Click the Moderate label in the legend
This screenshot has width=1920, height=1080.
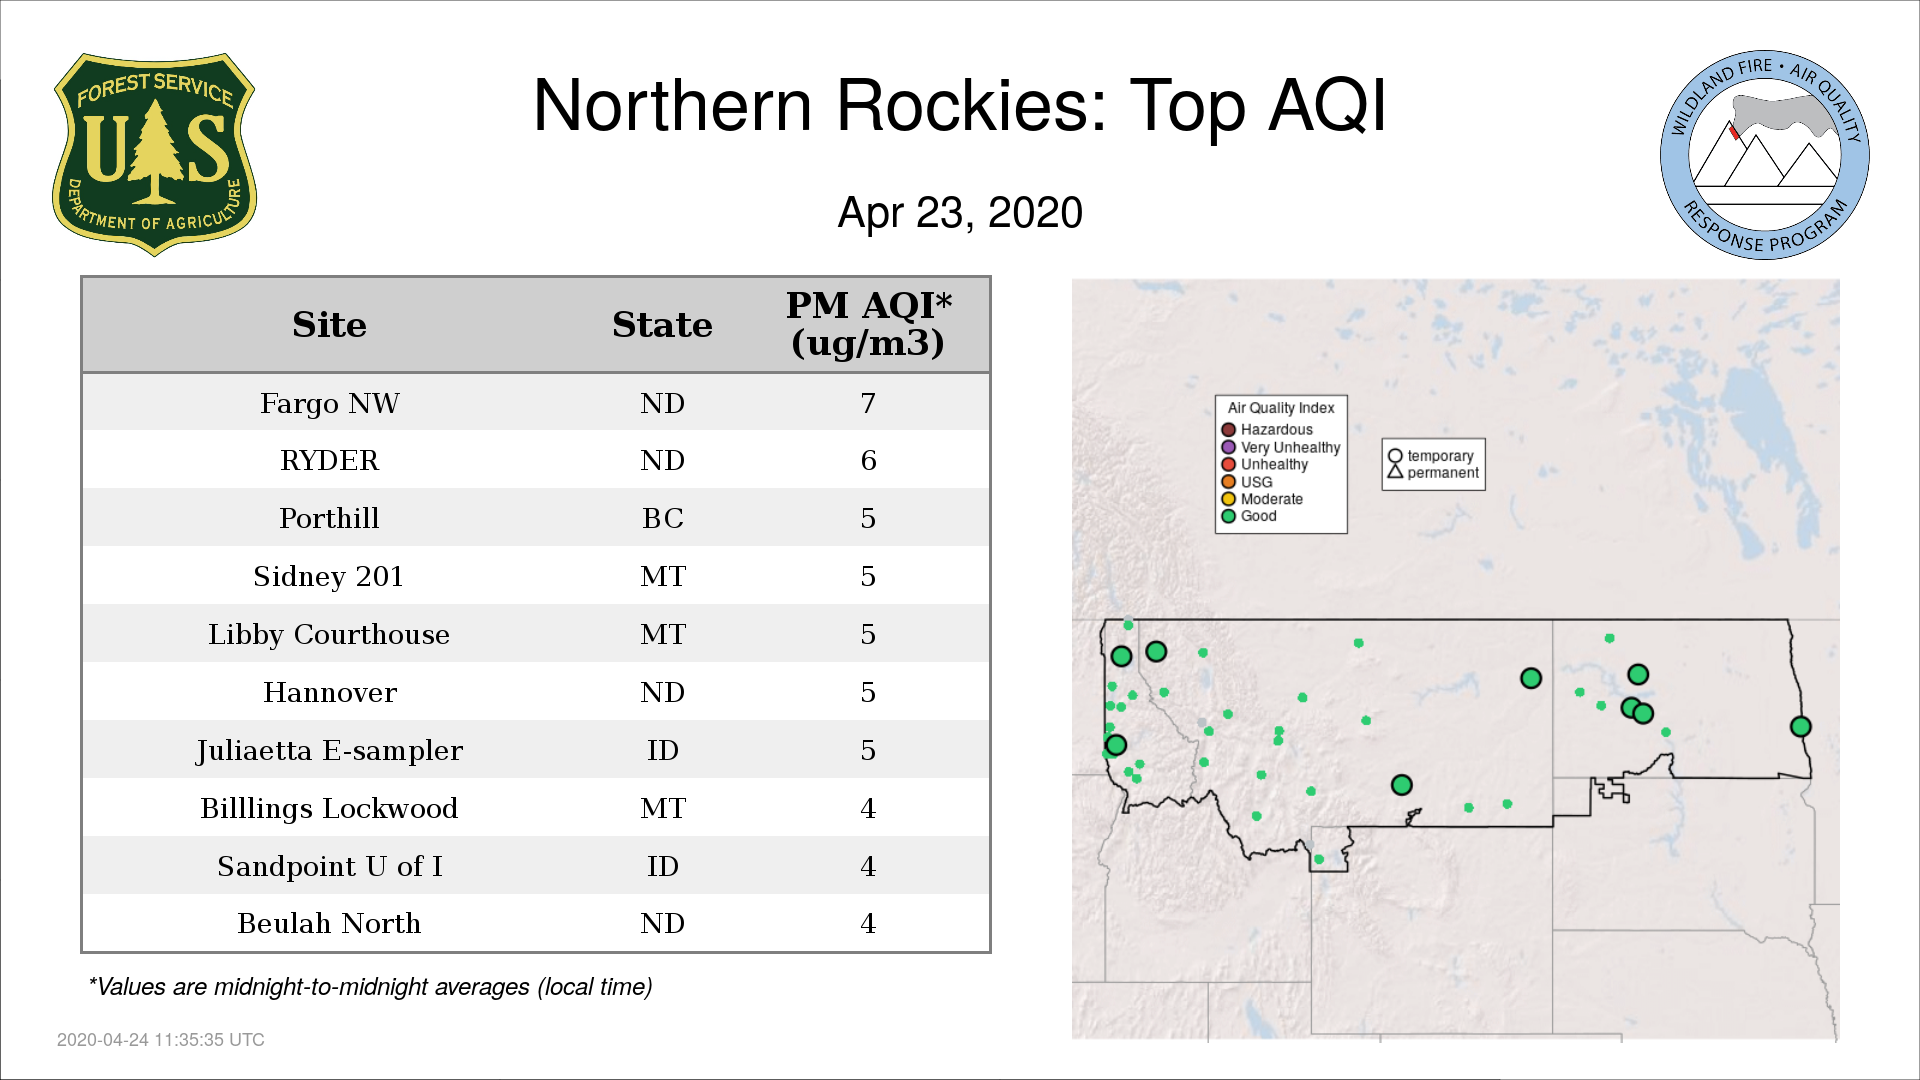tap(1272, 499)
